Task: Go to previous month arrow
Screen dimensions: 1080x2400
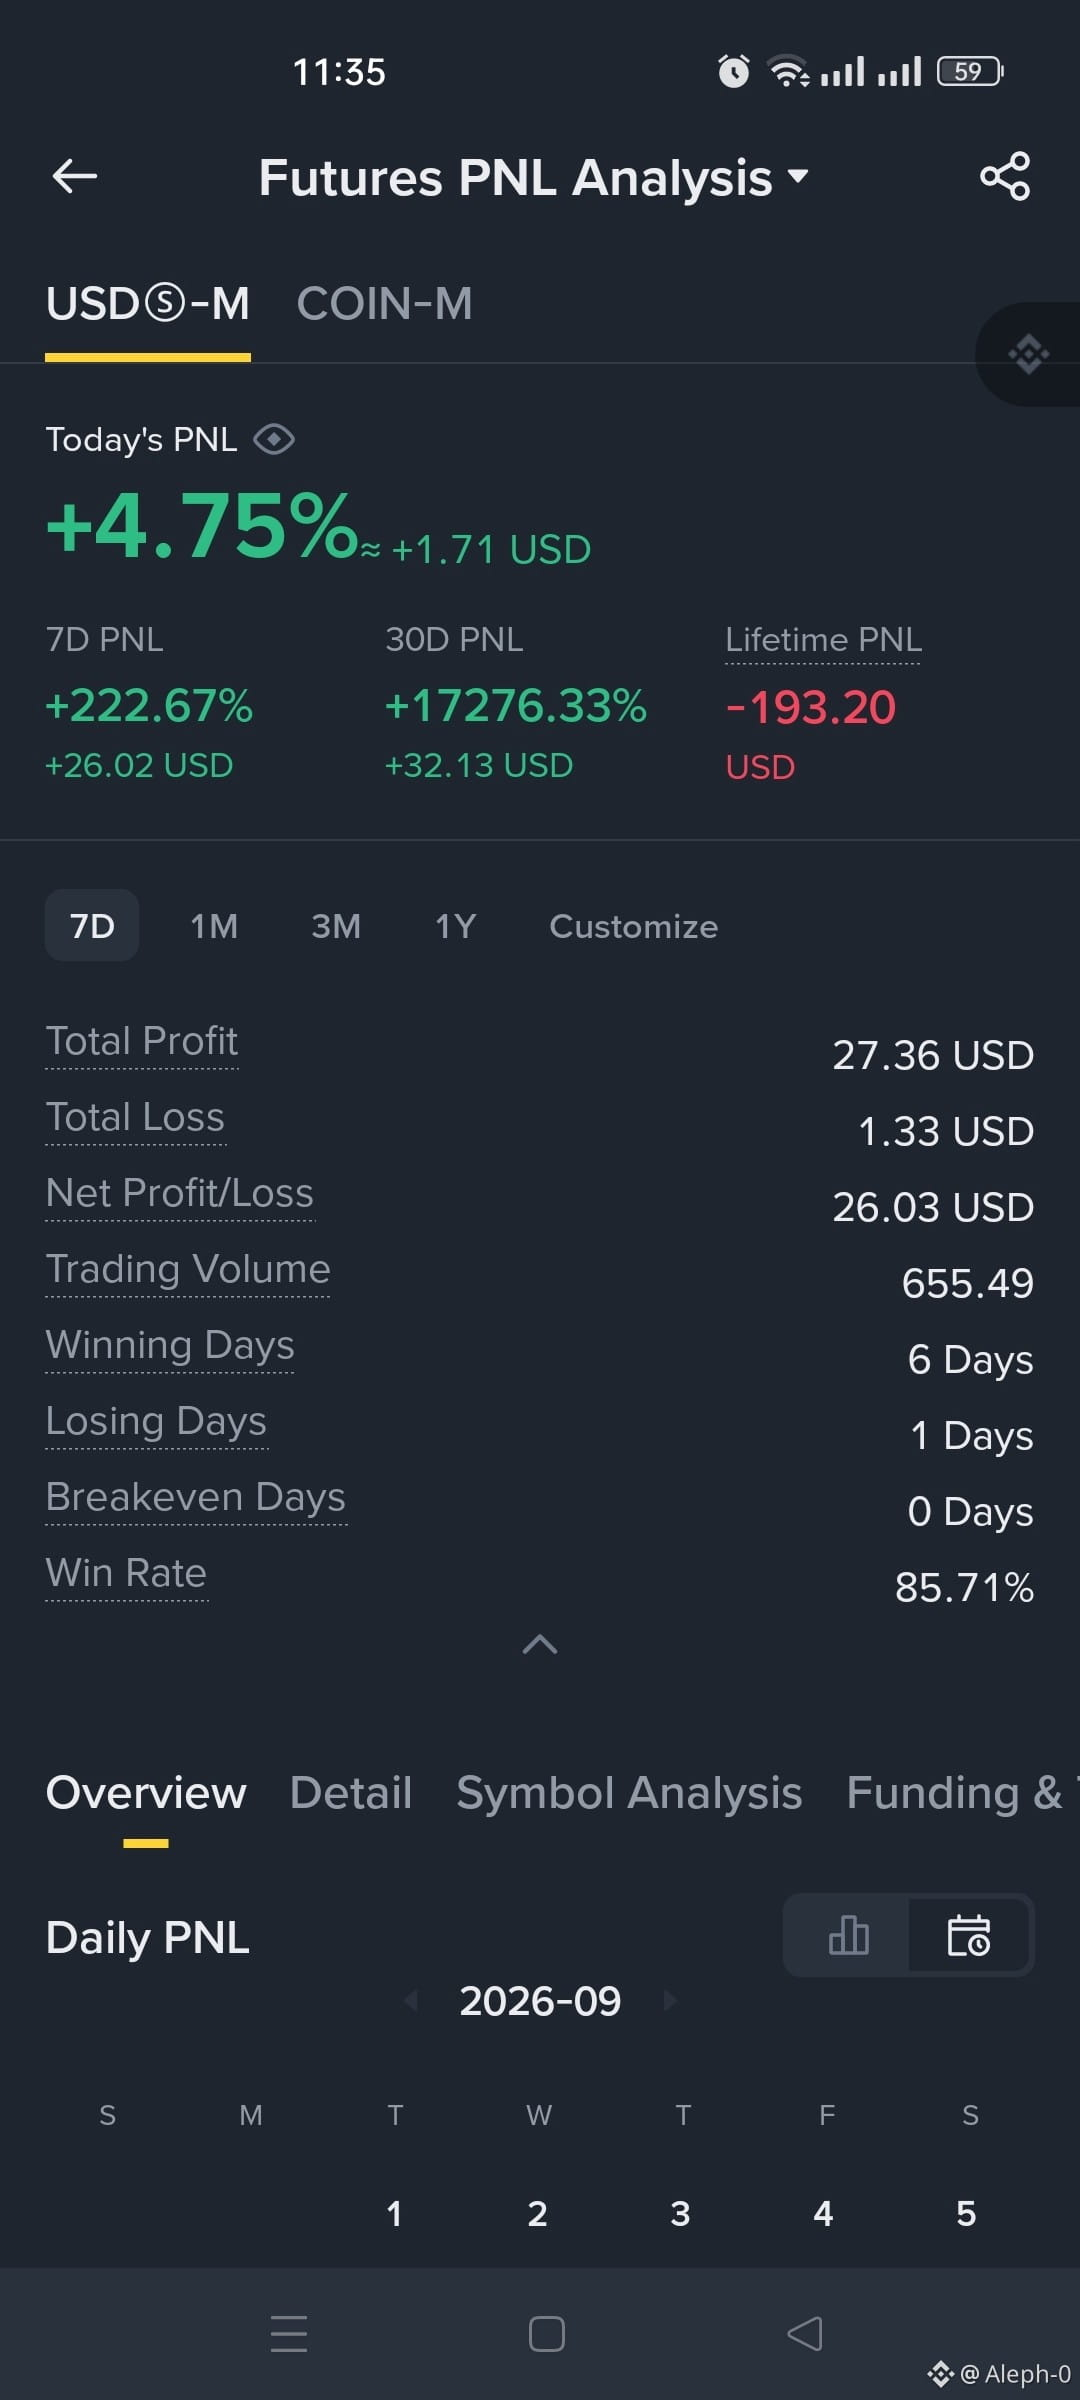Action: coord(411,2000)
